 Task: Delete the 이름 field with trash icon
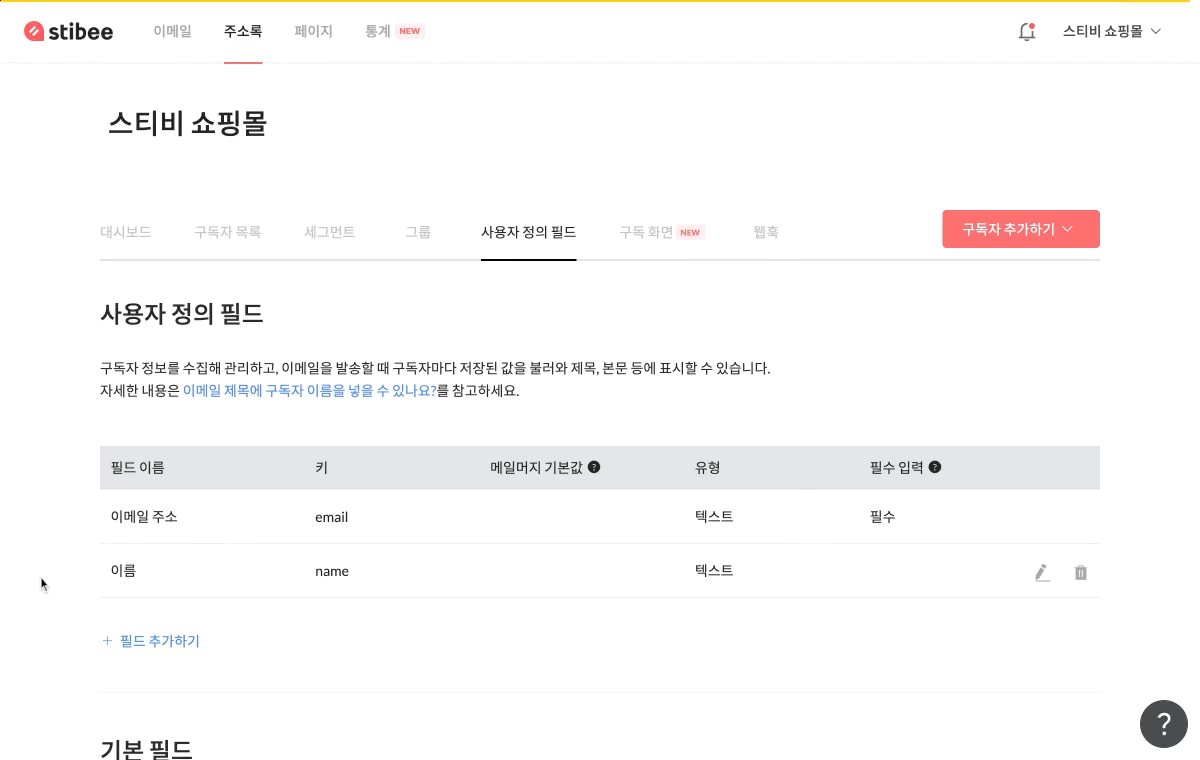point(1081,573)
